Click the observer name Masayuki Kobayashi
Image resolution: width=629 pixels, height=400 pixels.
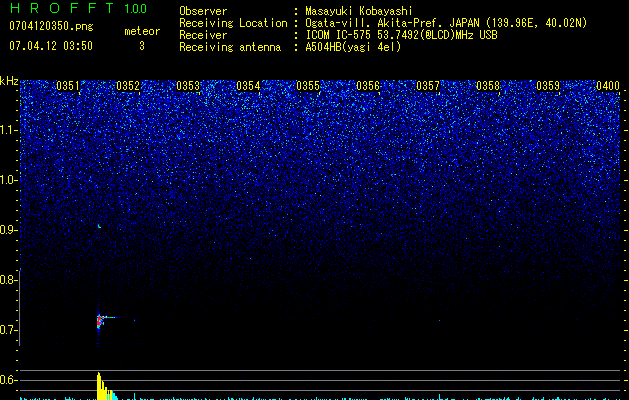click(x=359, y=11)
